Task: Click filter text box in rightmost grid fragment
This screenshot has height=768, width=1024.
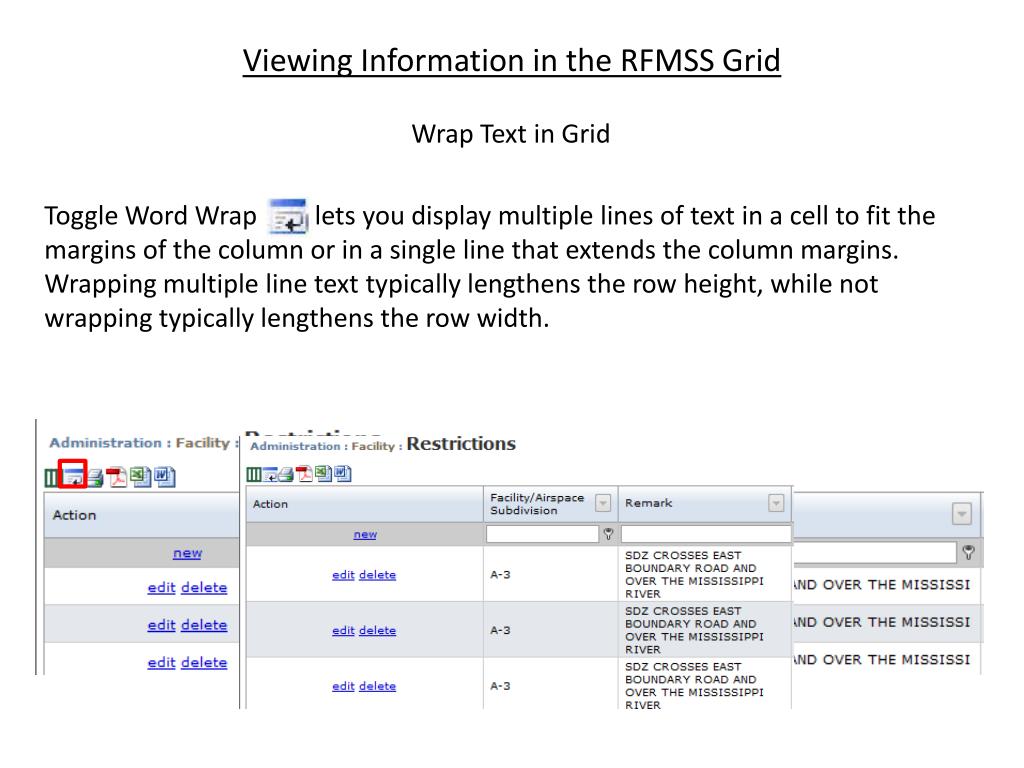Action: [875, 552]
